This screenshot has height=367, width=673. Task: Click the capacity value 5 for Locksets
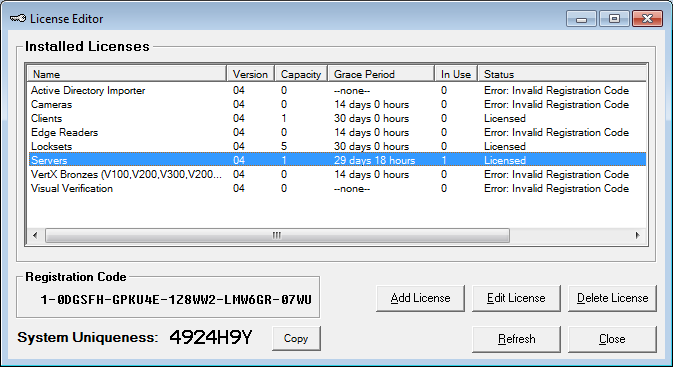(284, 146)
